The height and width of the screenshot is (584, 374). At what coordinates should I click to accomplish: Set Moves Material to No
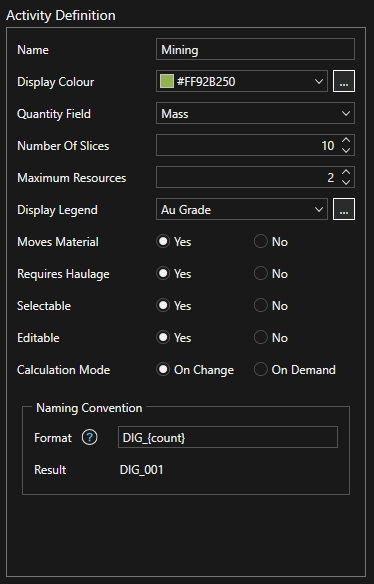(x=271, y=242)
